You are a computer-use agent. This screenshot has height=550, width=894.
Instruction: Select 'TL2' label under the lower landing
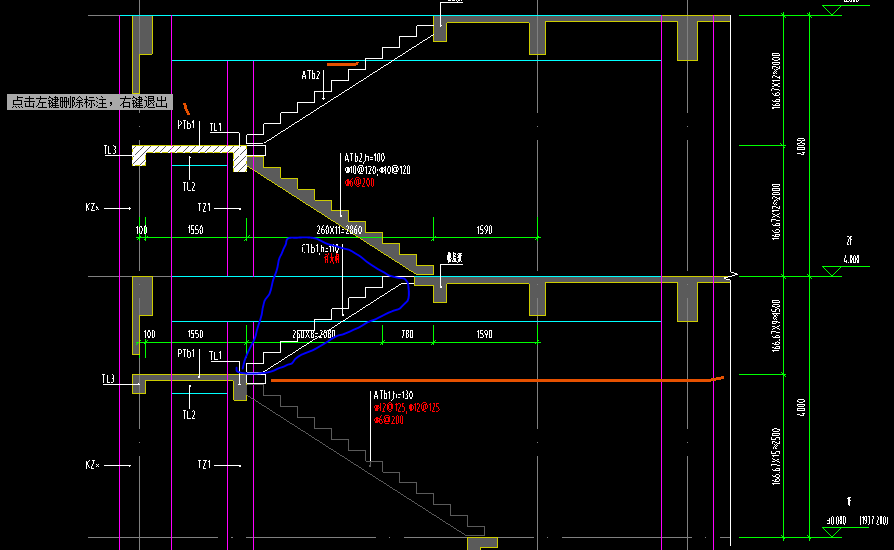pos(189,414)
